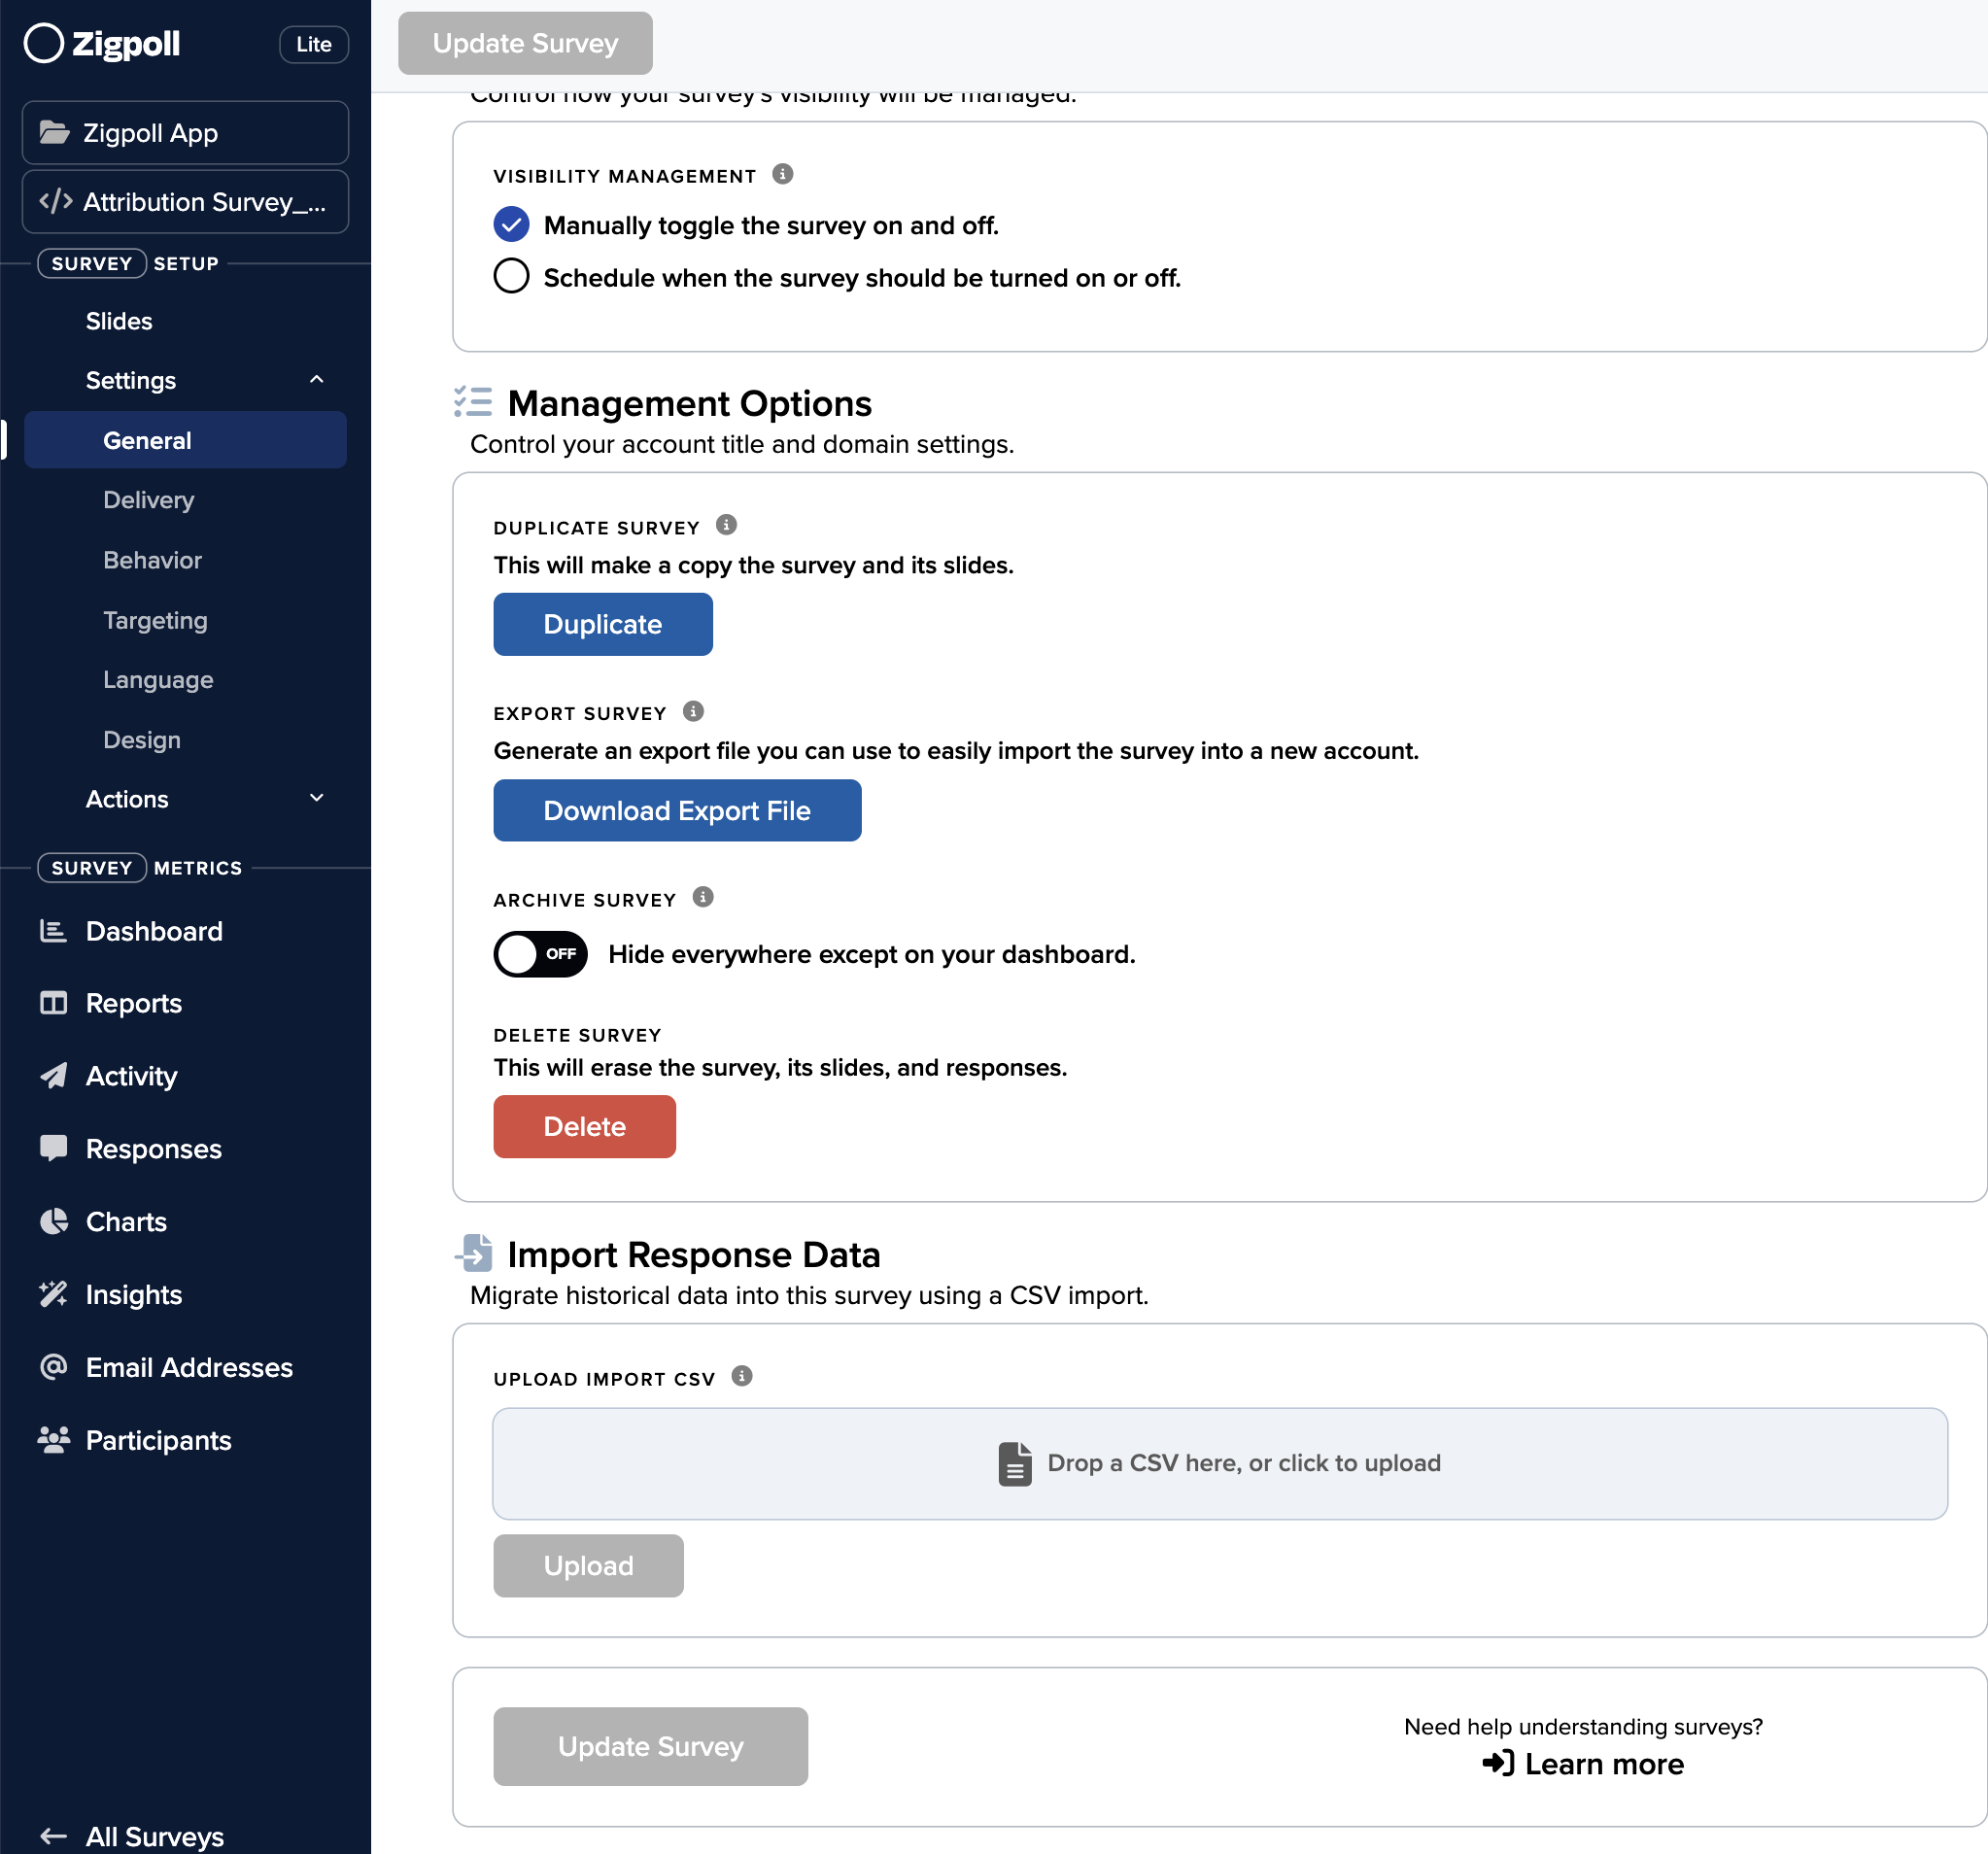
Task: Click the Visibility Management info icon
Action: [x=782, y=174]
